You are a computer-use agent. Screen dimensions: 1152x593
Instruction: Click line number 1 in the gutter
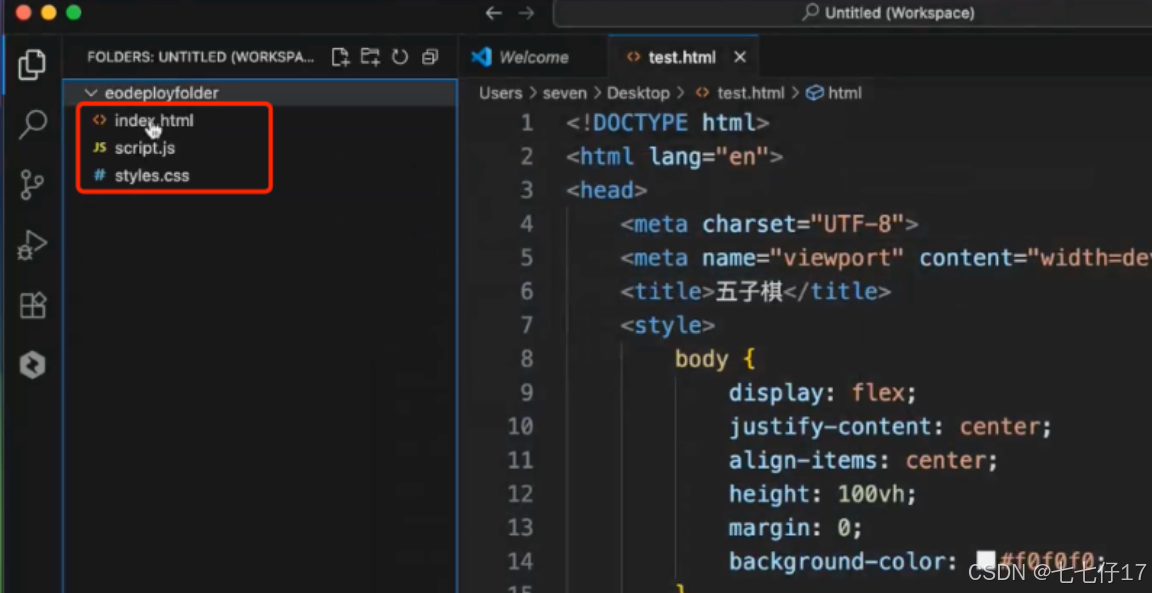point(526,123)
